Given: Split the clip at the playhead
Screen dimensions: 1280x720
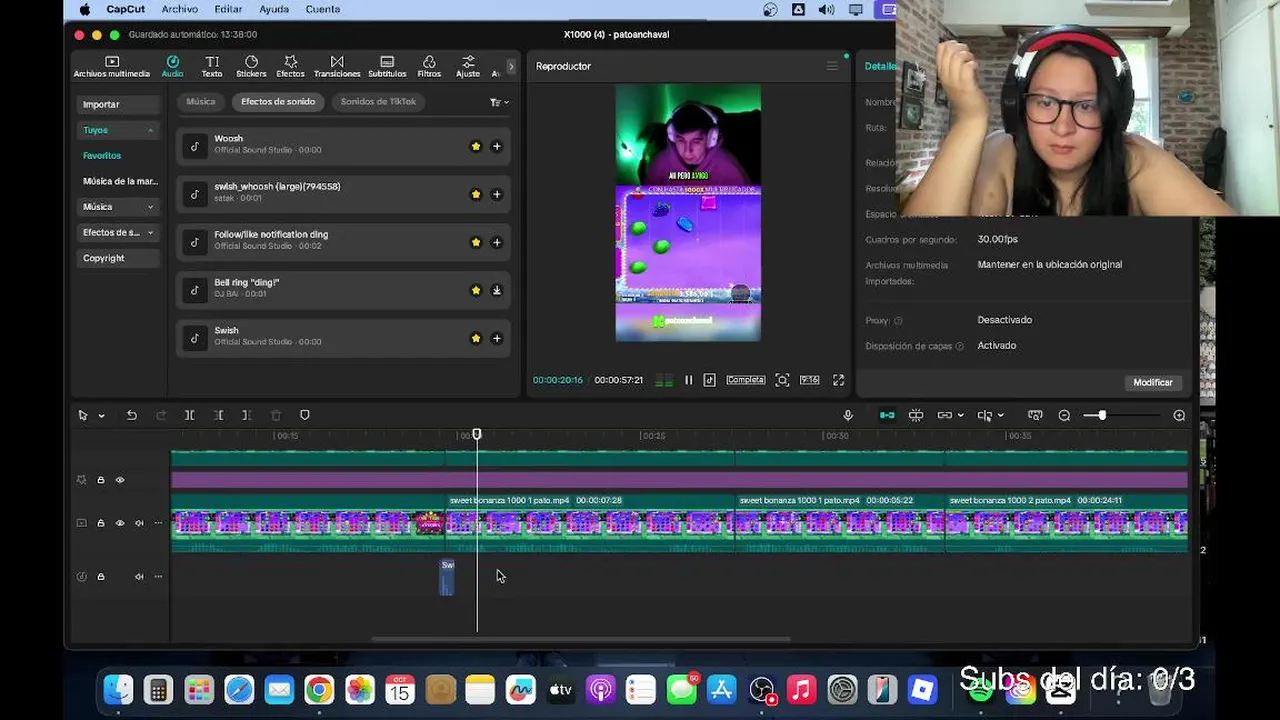Looking at the screenshot, I should coord(189,415).
